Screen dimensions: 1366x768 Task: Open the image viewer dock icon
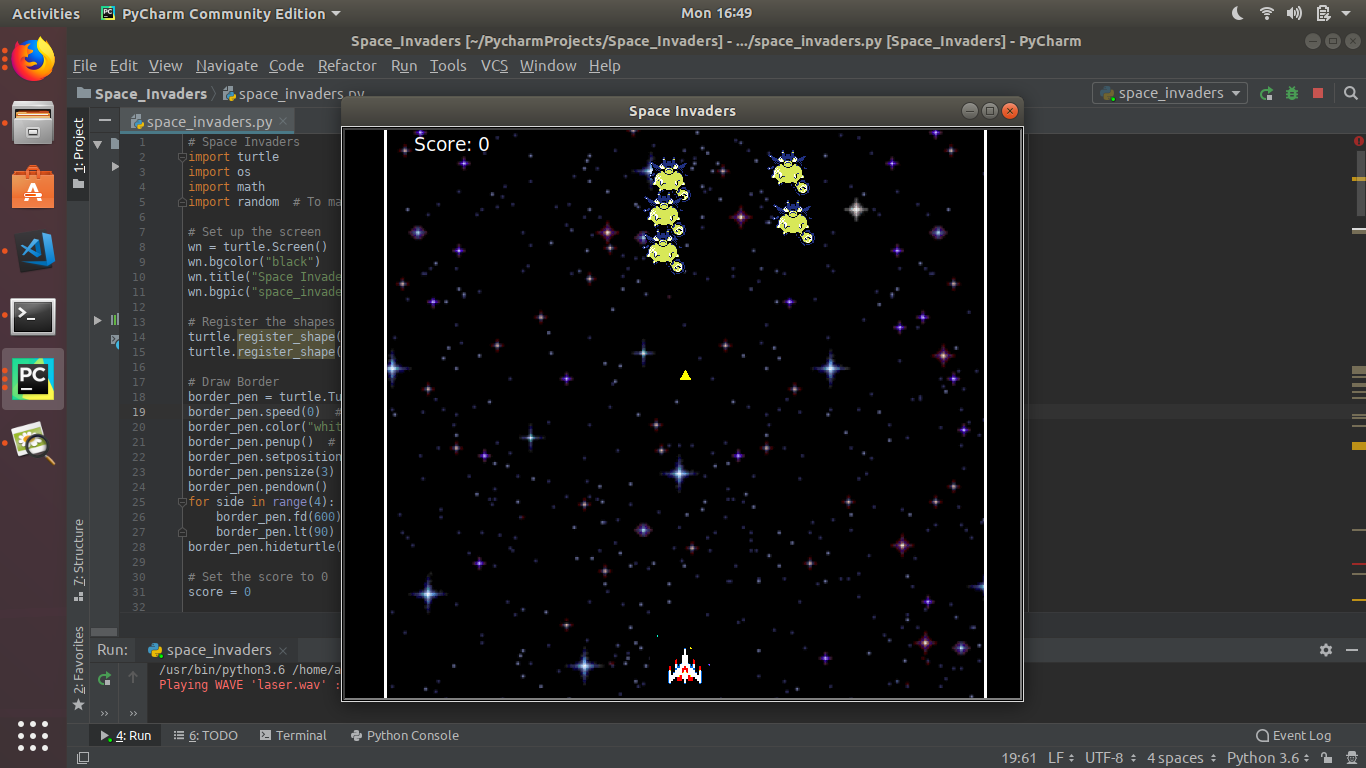click(34, 443)
